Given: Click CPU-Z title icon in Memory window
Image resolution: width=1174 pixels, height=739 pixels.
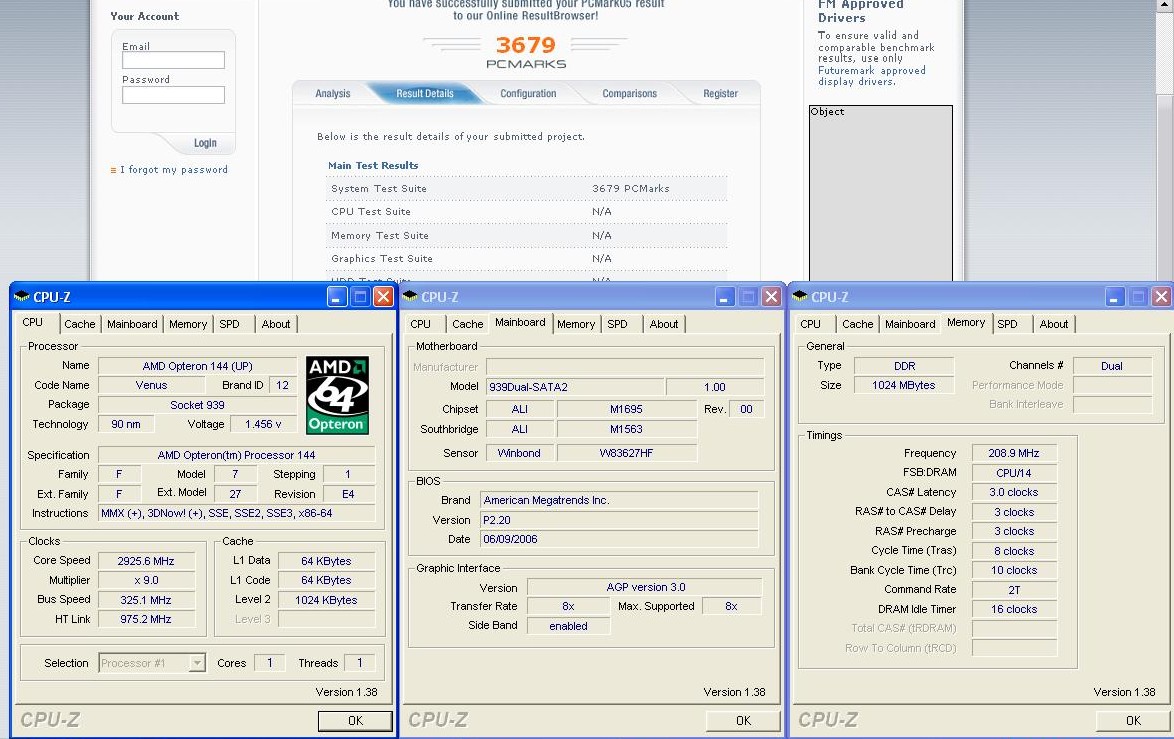Looking at the screenshot, I should (x=800, y=296).
